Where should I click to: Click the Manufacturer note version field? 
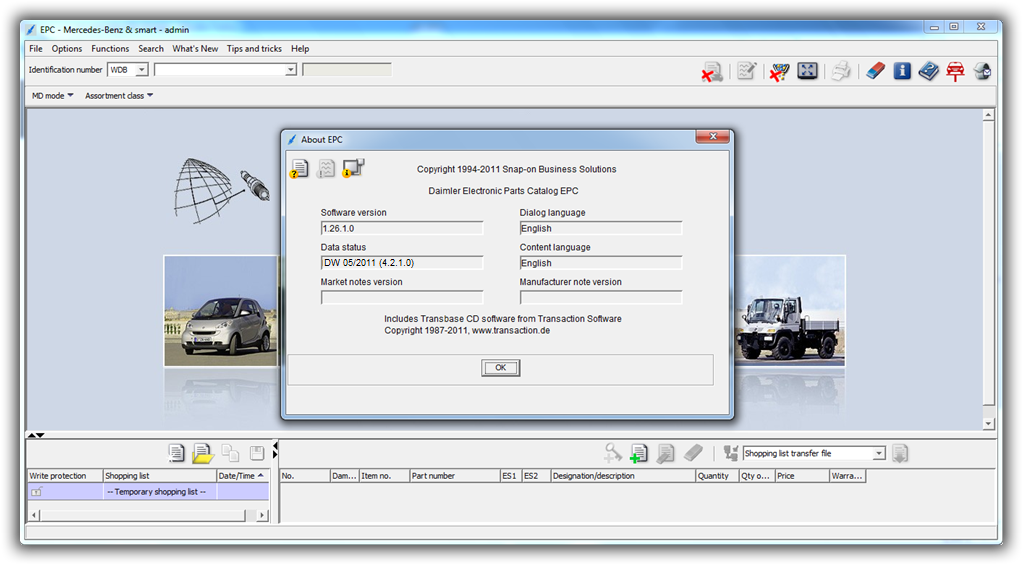(601, 298)
